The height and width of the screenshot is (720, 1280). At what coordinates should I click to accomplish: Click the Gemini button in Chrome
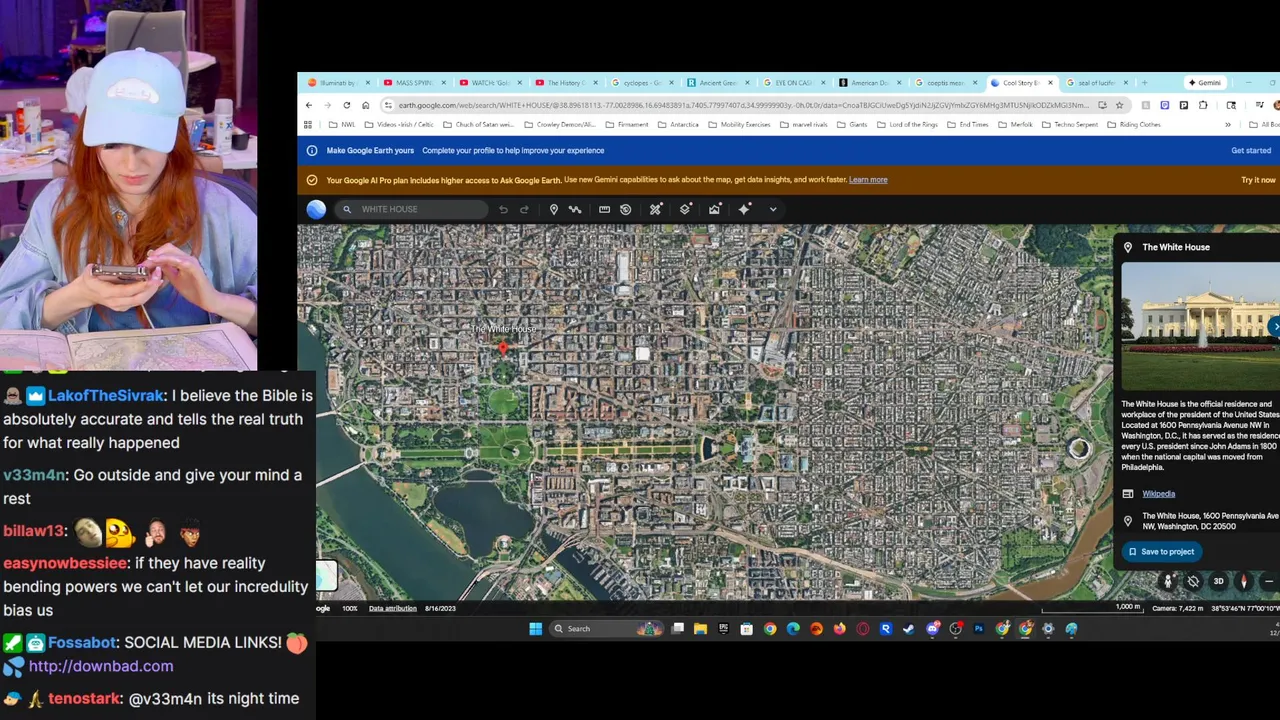tap(1204, 83)
